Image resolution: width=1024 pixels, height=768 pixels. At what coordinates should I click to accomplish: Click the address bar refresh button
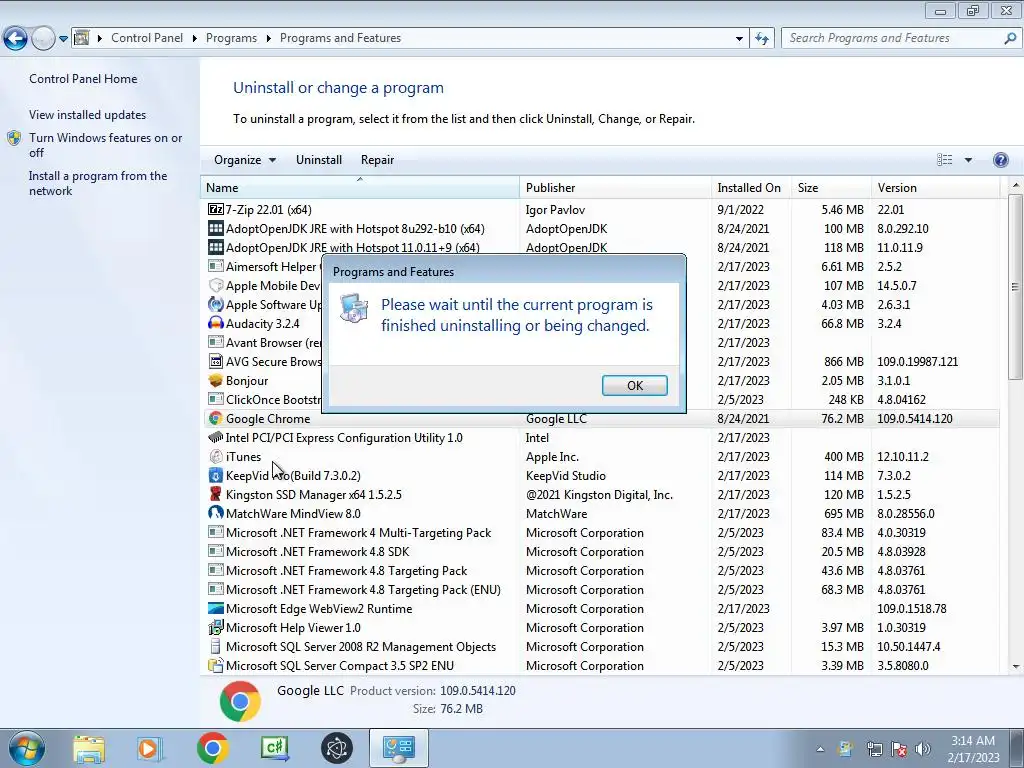(761, 39)
